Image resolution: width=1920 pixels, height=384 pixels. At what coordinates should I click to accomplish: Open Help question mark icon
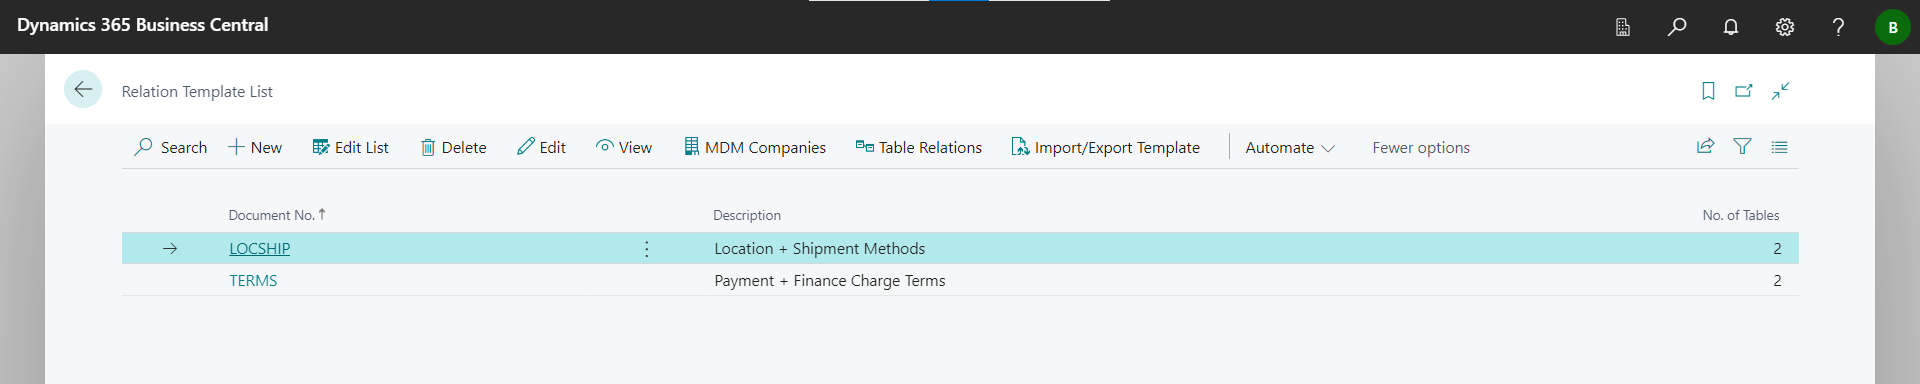click(1838, 27)
